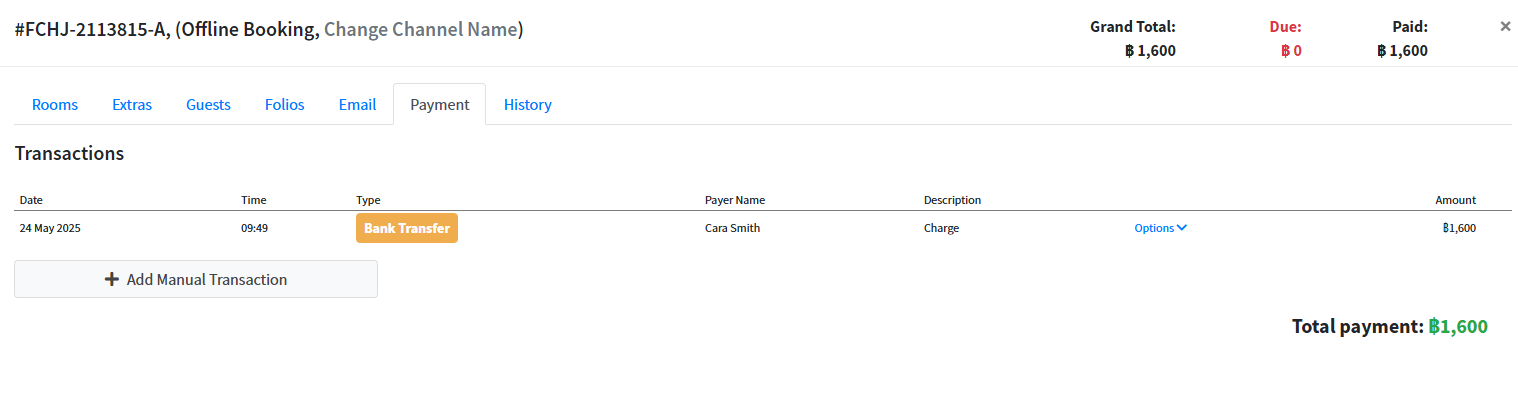Click the payer name Cara Smith
Image resolution: width=1518 pixels, height=414 pixels.
point(732,228)
